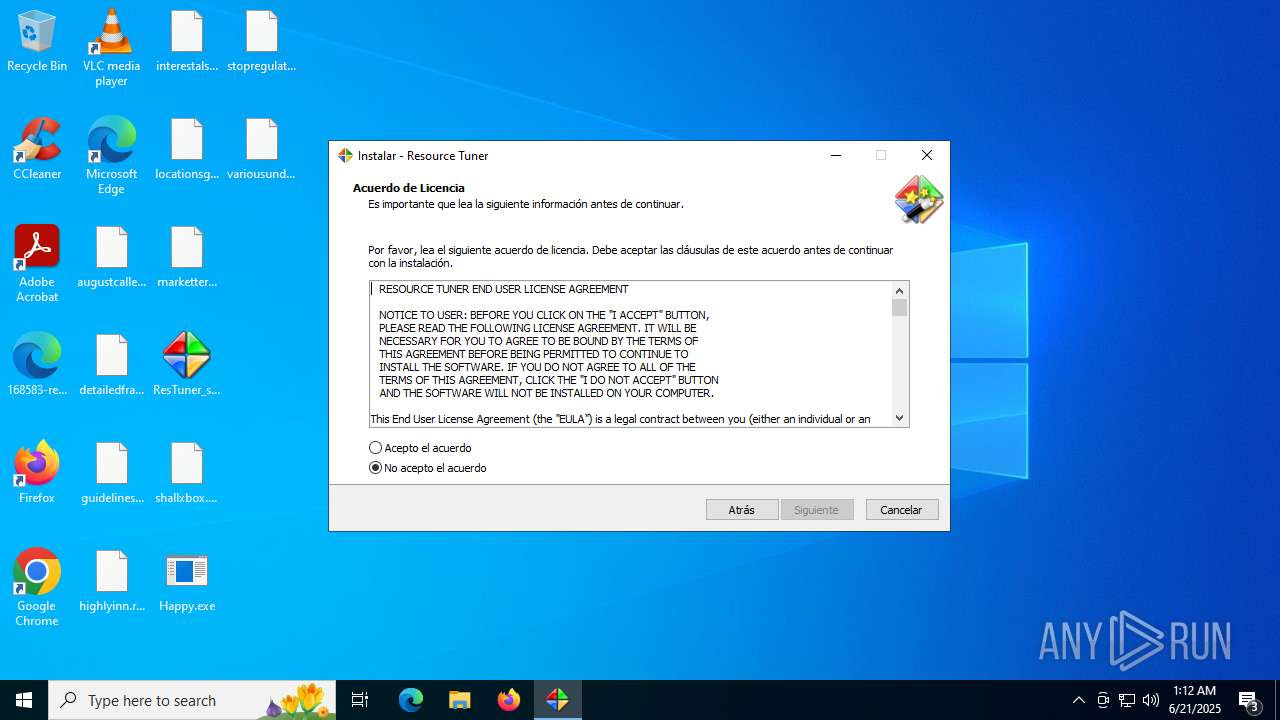1280x720 pixels.
Task: Click the Resource Tuner logo in header
Action: point(919,199)
